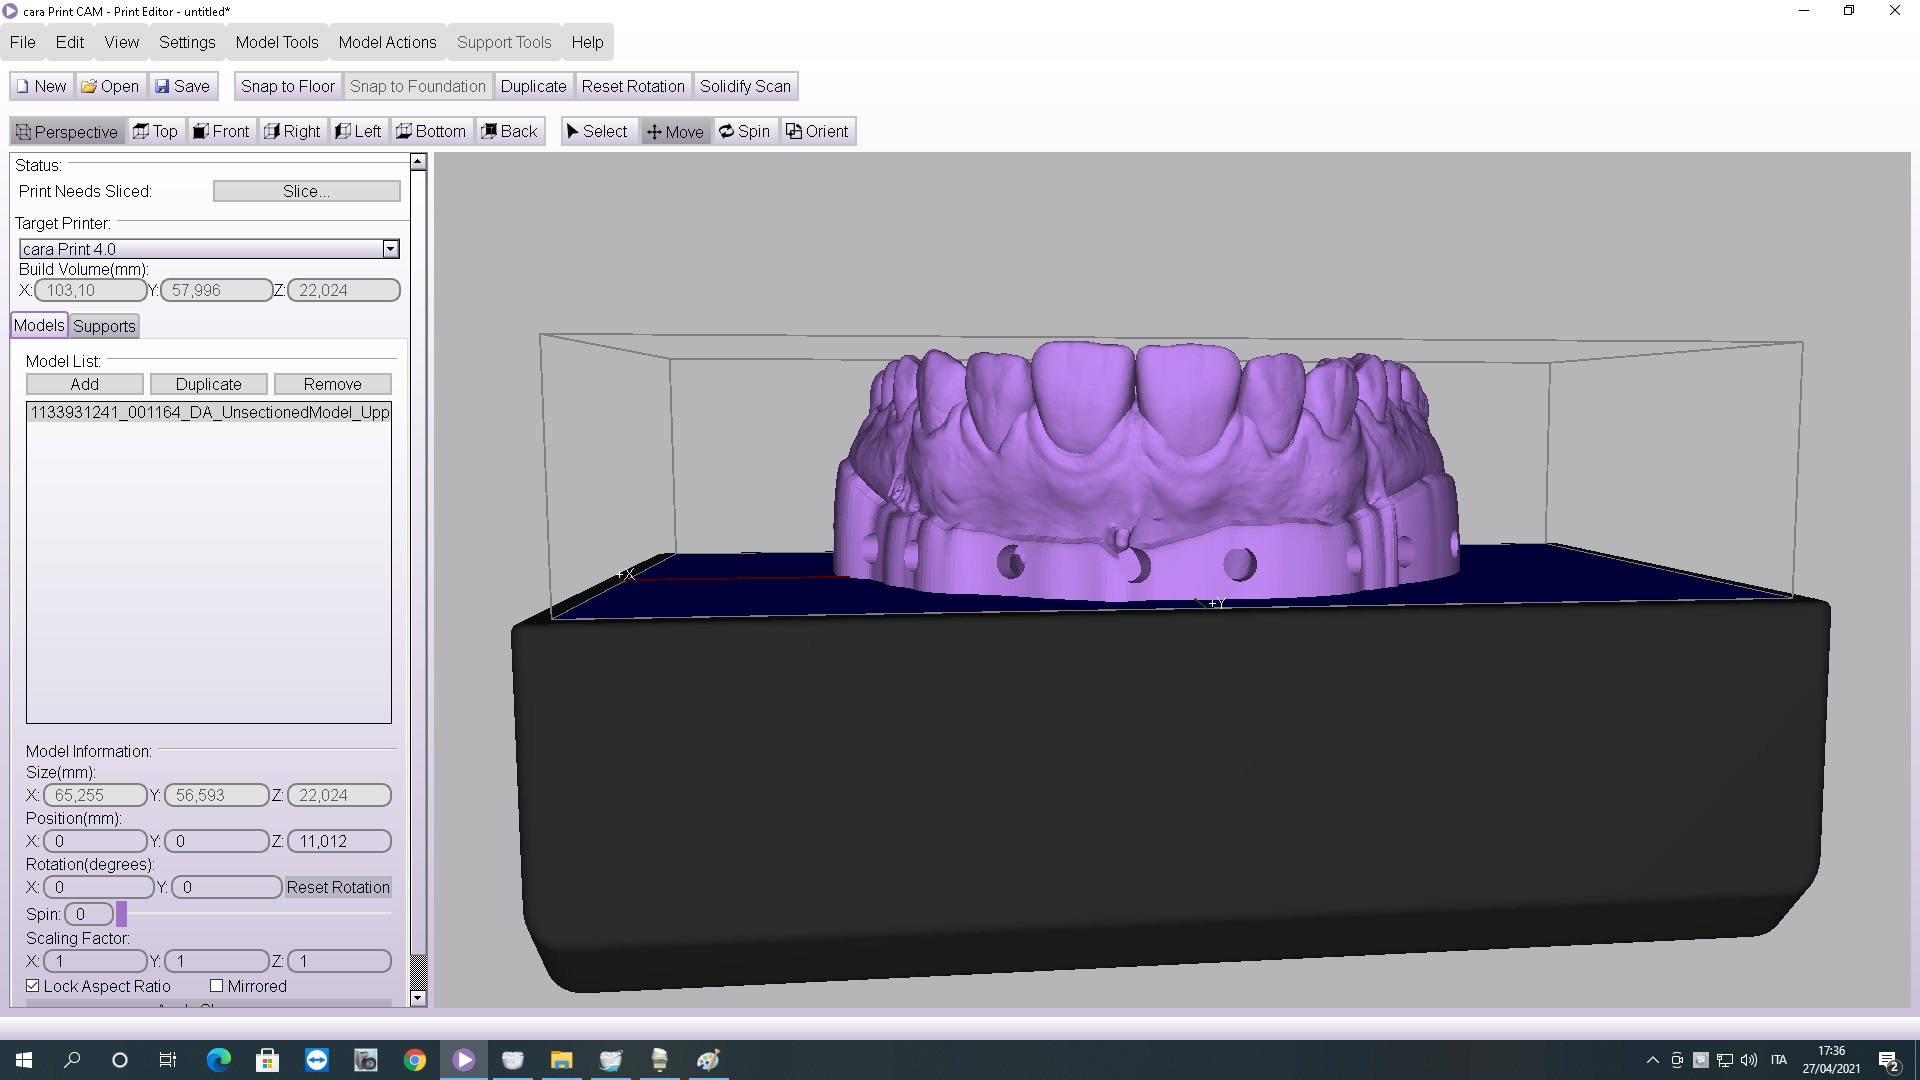This screenshot has width=1920, height=1080.
Task: Switch to Left view
Action: click(358, 131)
